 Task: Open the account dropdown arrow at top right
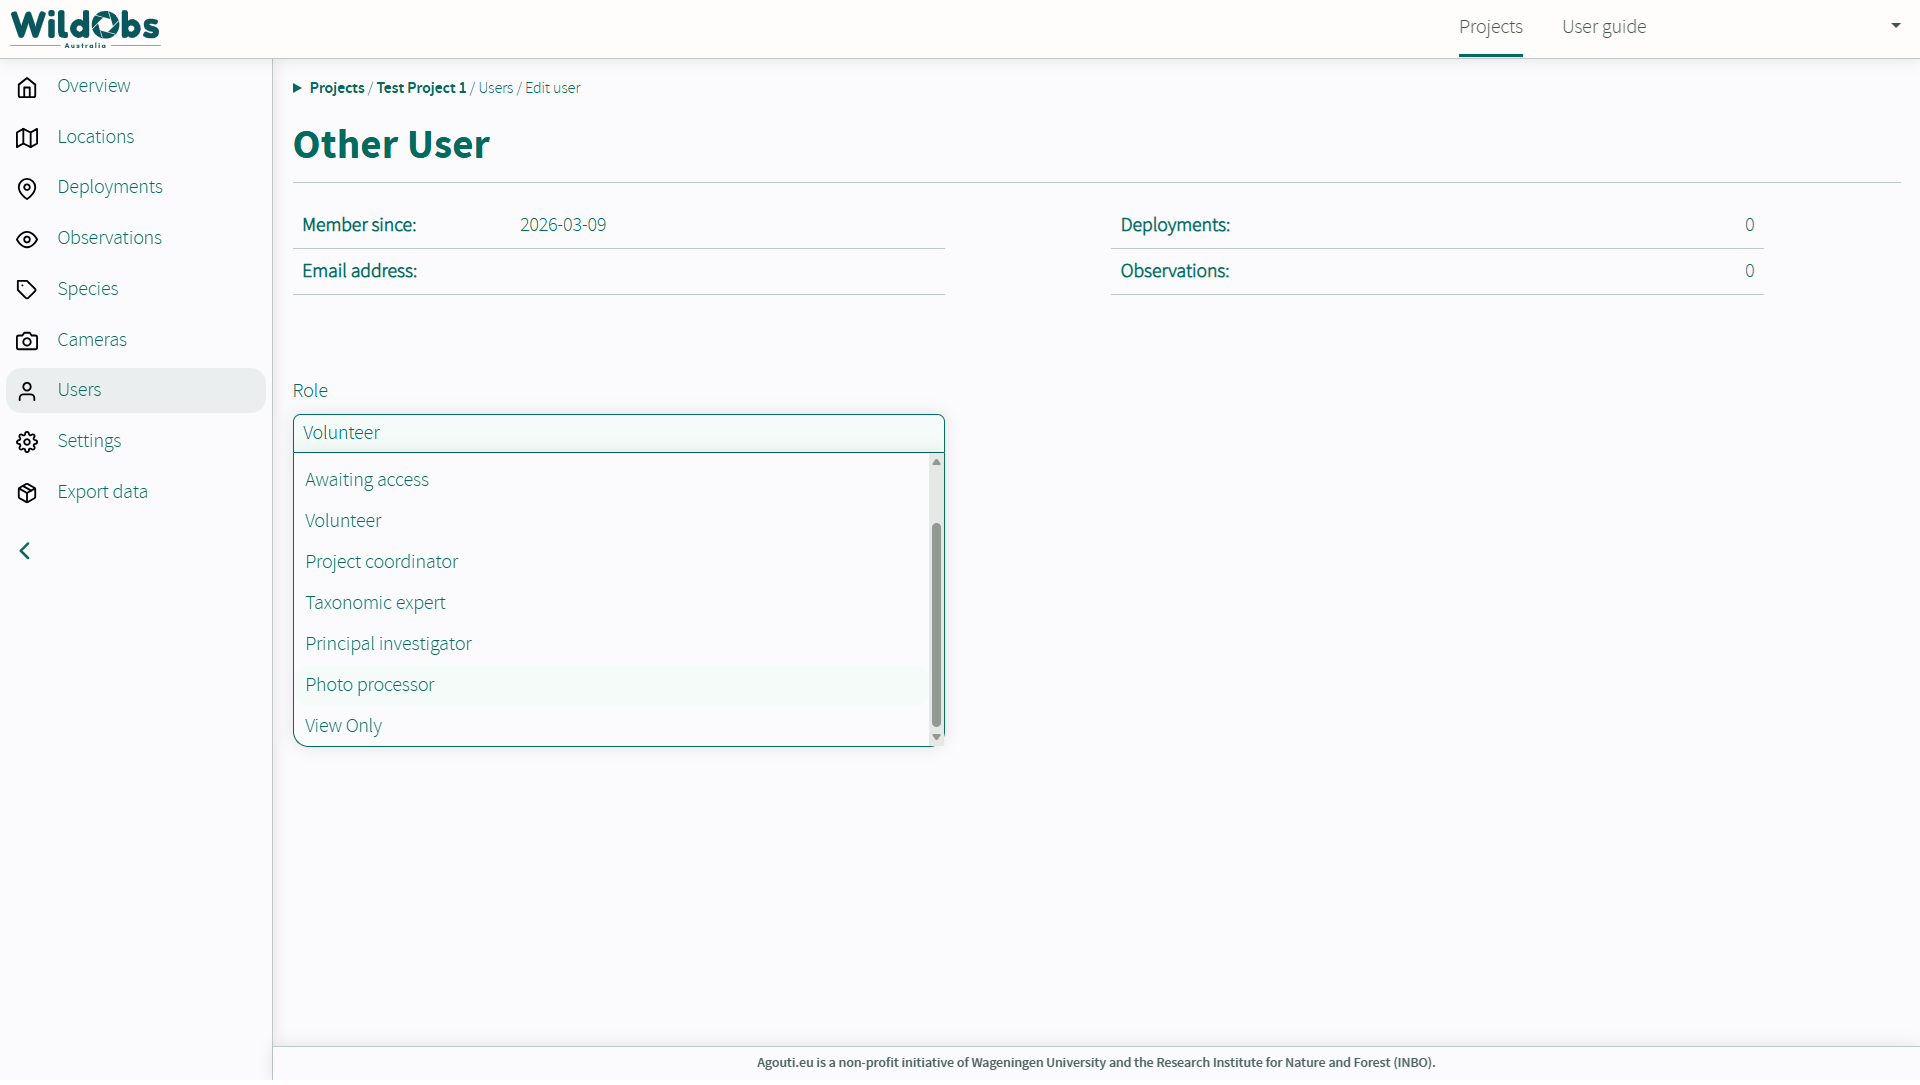pos(1895,26)
